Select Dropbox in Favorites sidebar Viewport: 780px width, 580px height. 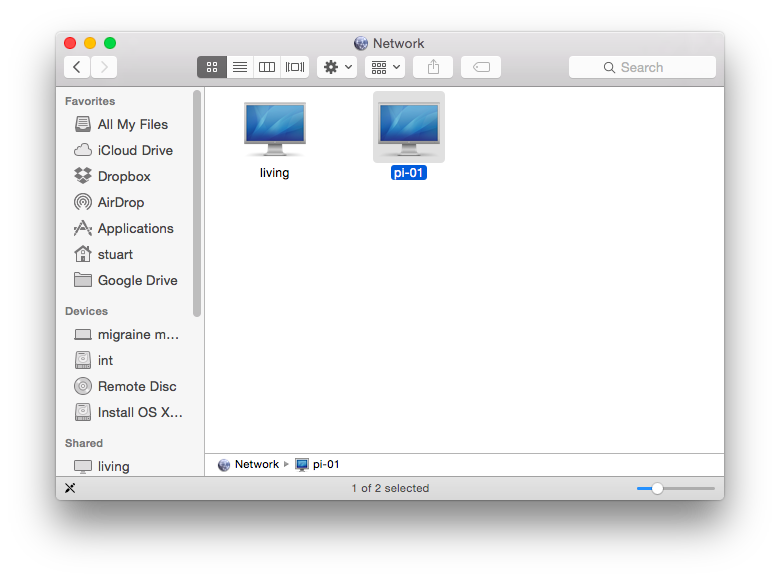123,176
